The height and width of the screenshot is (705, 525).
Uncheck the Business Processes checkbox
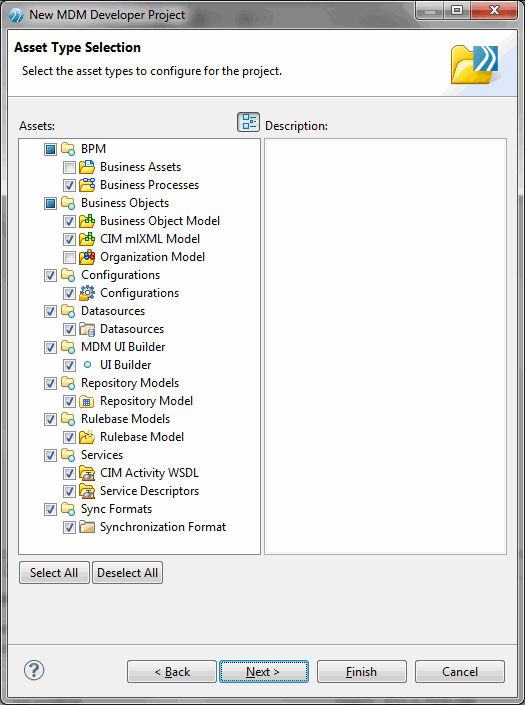coord(69,185)
